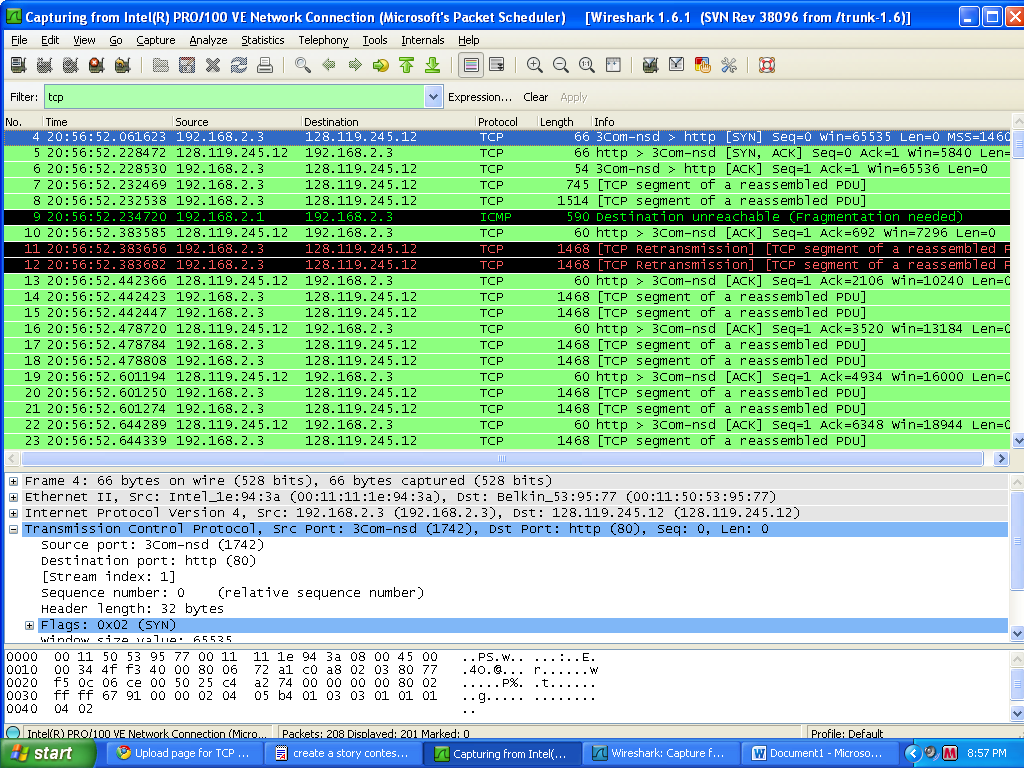Show capture options toolbar icon
This screenshot has height=768, width=1024.
[x=44, y=65]
